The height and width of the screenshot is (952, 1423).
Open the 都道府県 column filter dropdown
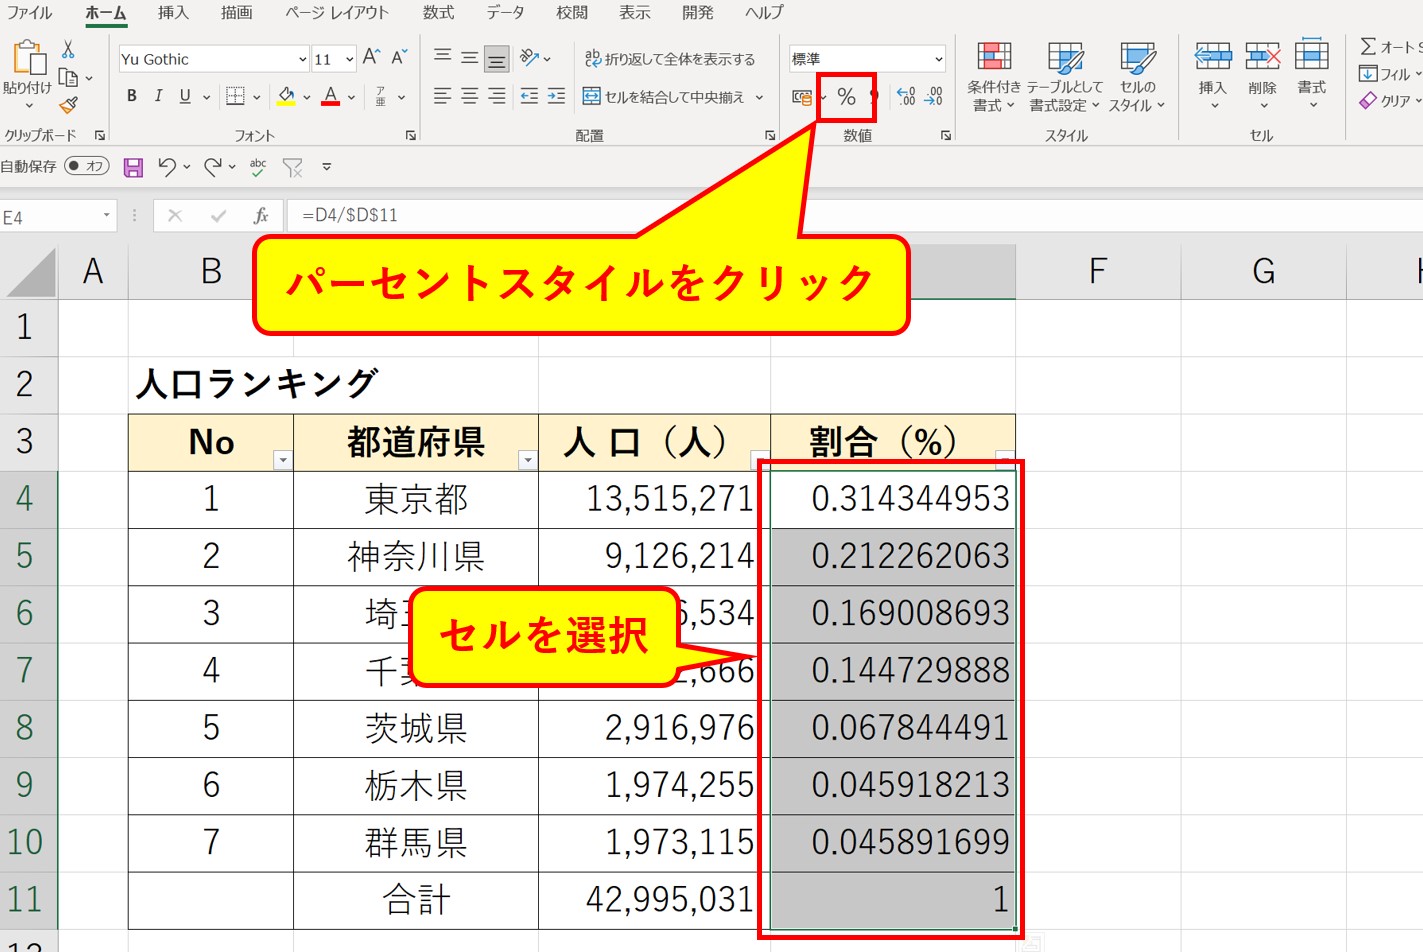tap(528, 460)
